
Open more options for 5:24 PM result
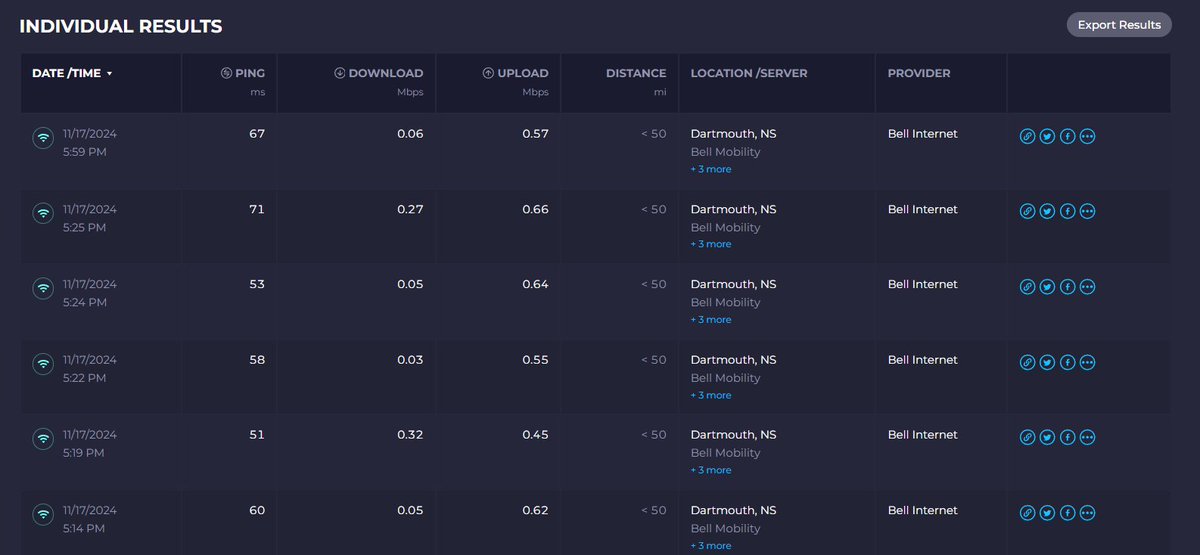click(x=1088, y=286)
